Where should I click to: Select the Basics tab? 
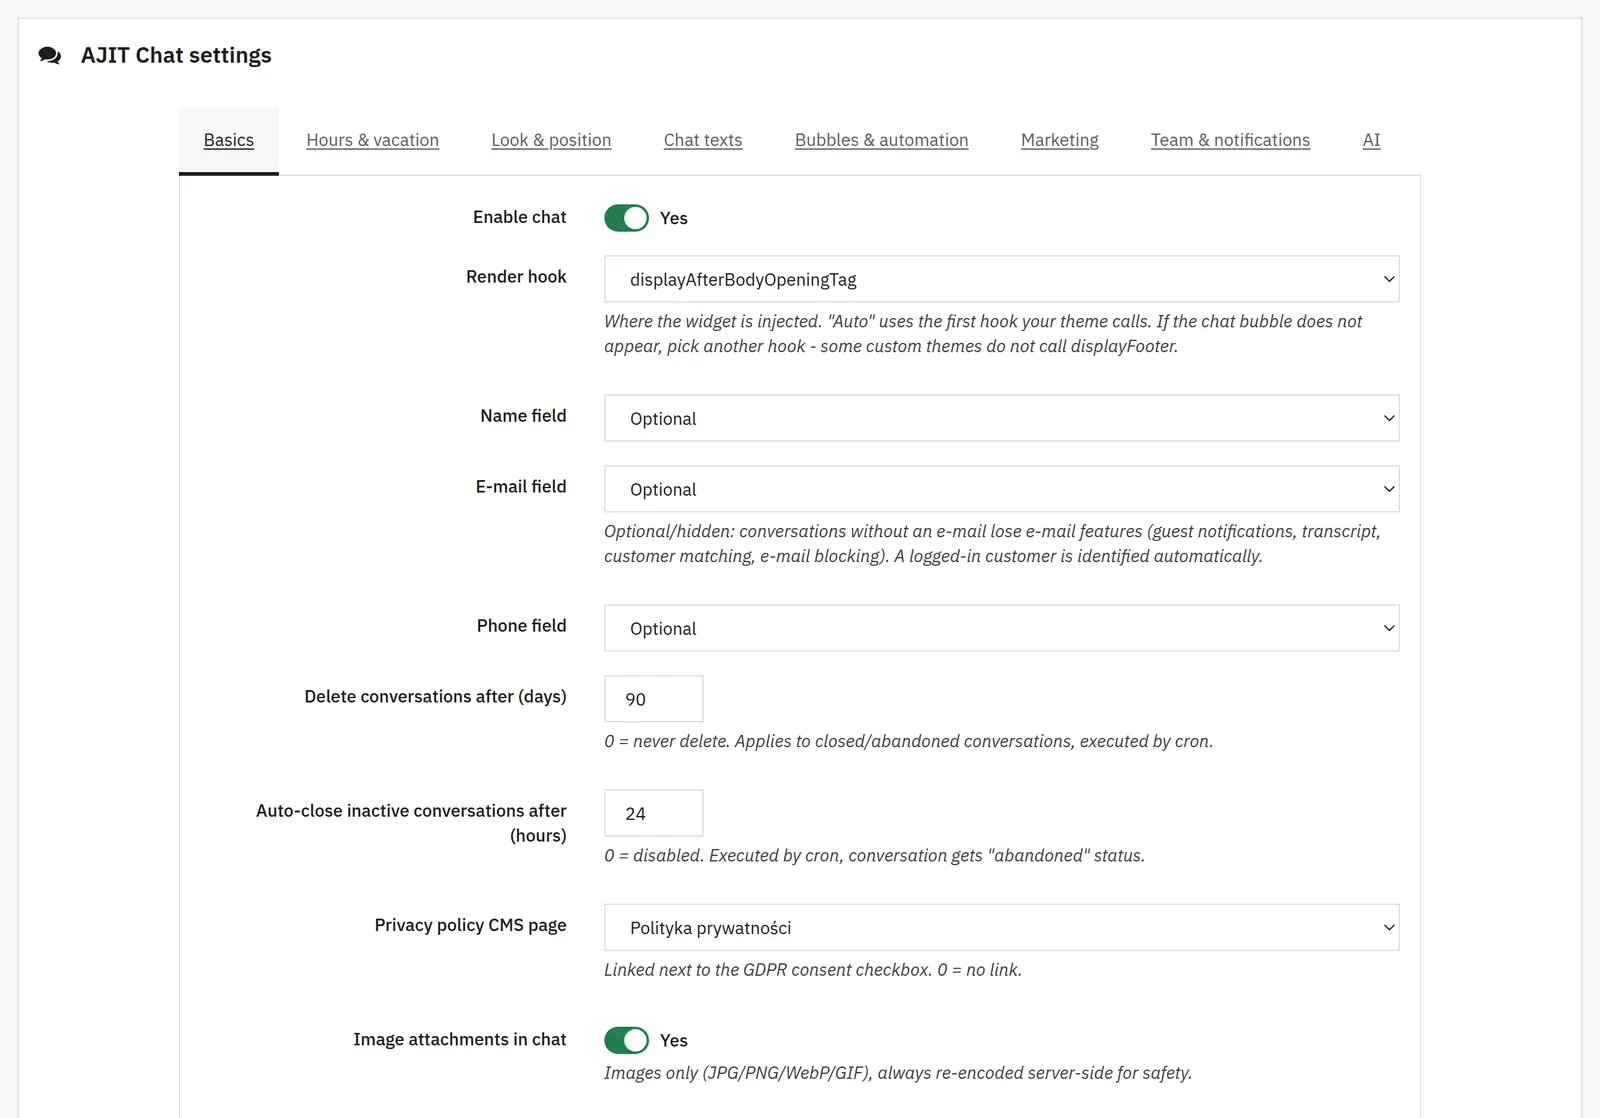[229, 140]
